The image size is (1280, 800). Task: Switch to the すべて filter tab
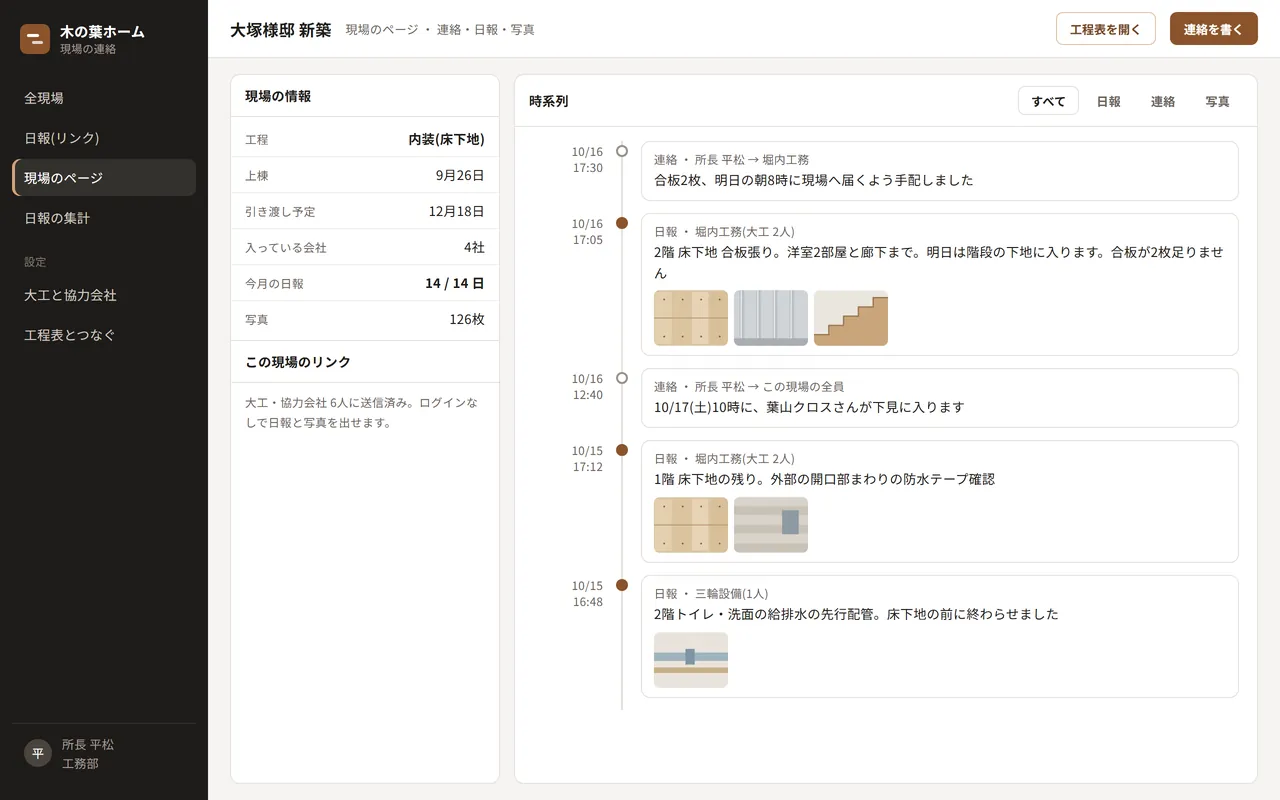point(1048,101)
